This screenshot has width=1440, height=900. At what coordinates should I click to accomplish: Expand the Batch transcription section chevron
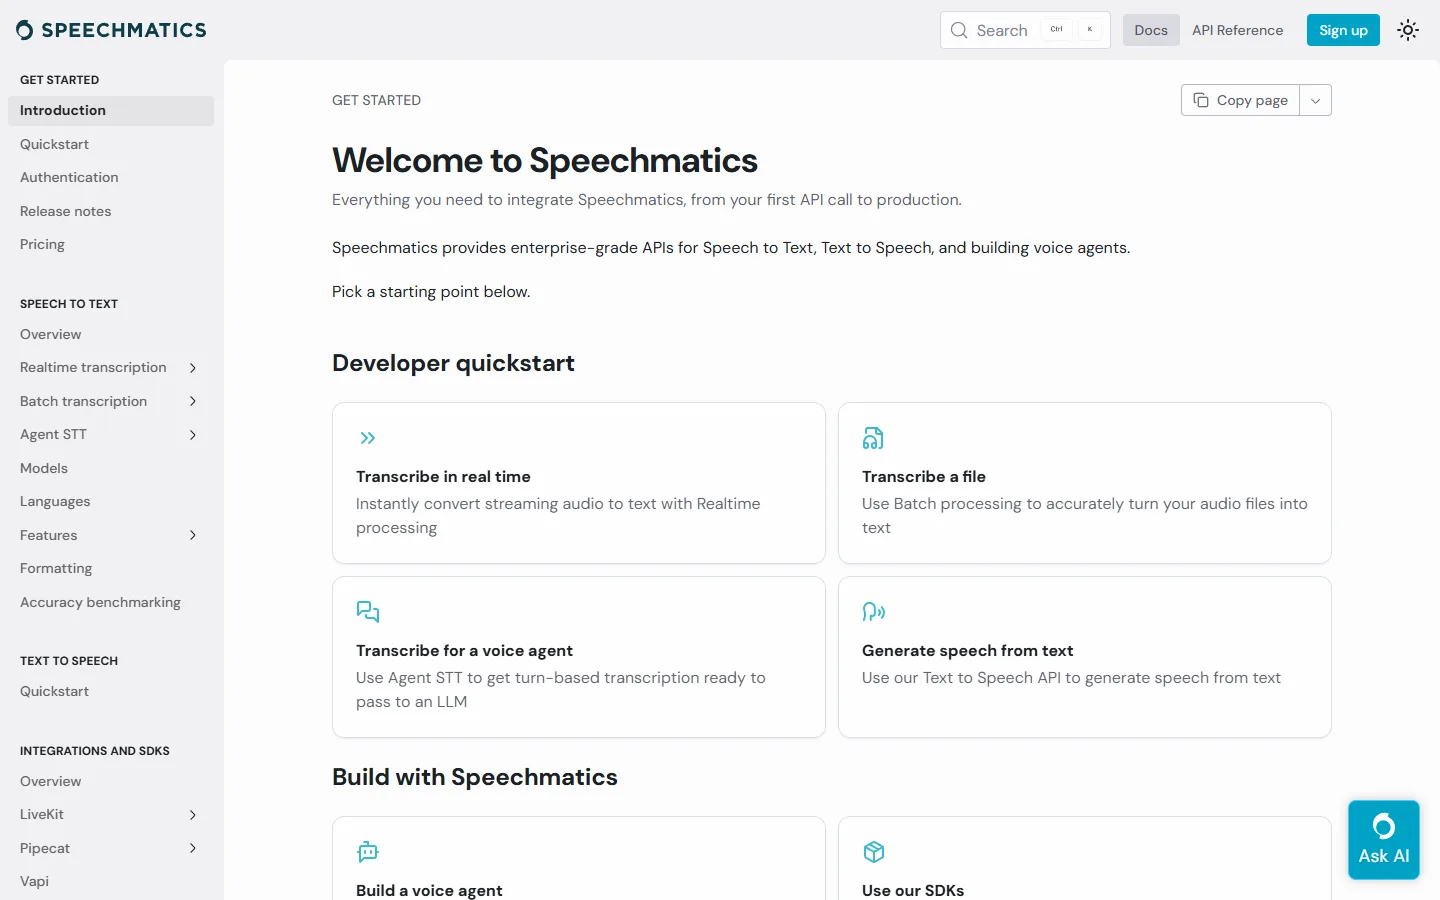pos(193,401)
